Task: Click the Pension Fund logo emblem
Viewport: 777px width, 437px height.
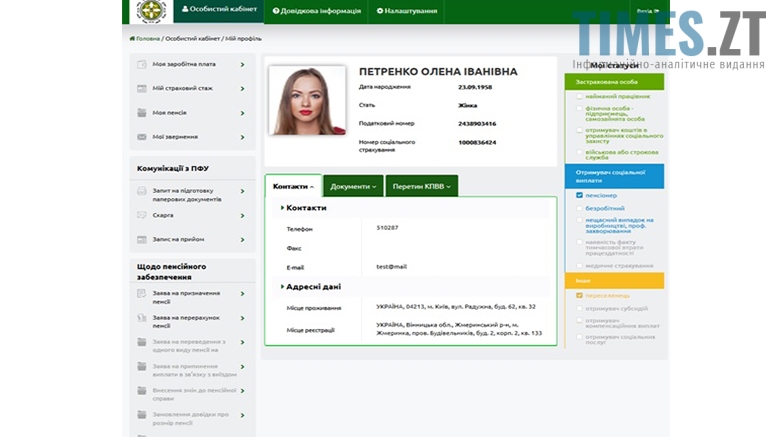Action: [x=151, y=11]
